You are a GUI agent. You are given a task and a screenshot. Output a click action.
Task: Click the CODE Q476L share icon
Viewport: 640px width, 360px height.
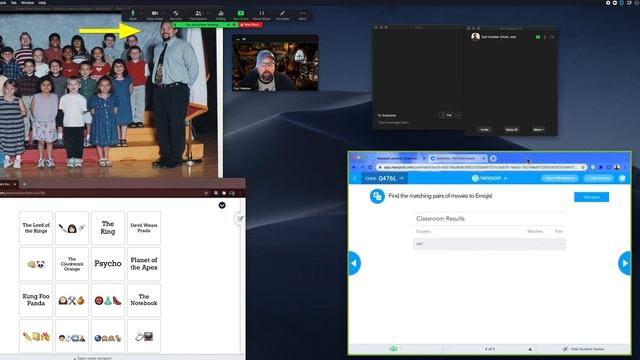point(402,178)
